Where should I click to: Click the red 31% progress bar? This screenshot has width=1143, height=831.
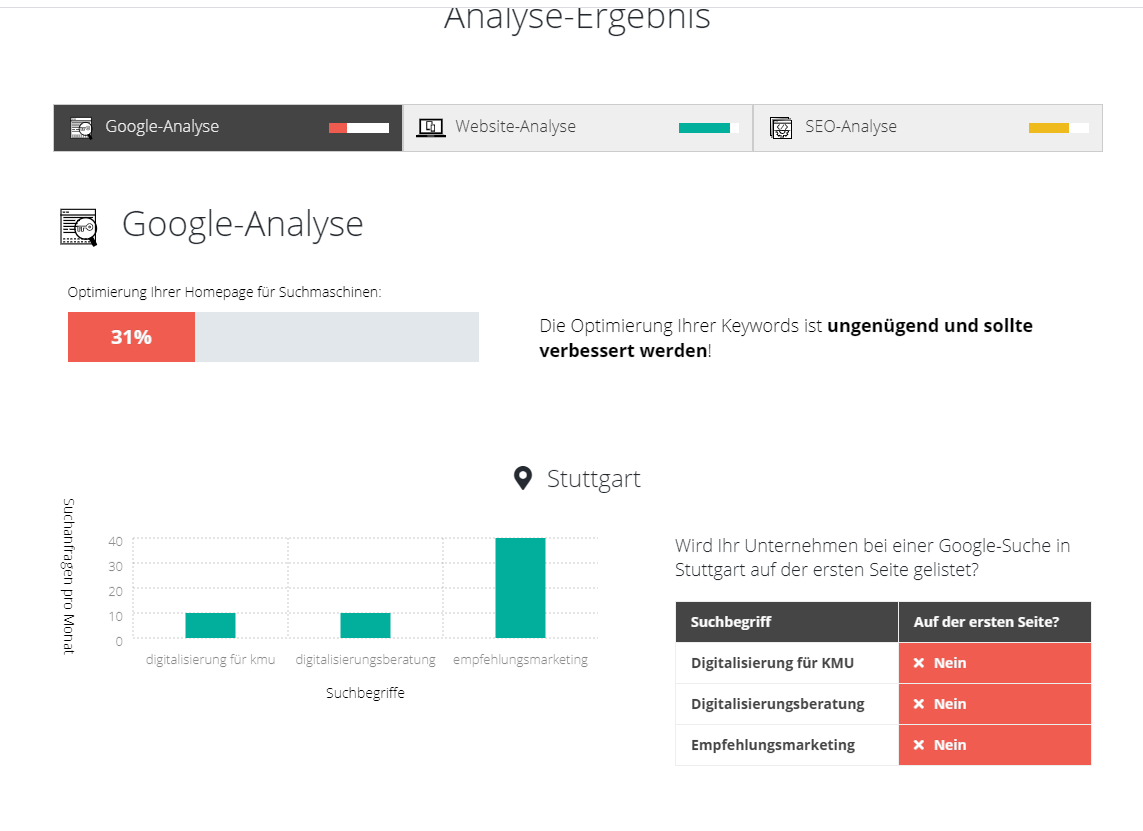[x=131, y=337]
